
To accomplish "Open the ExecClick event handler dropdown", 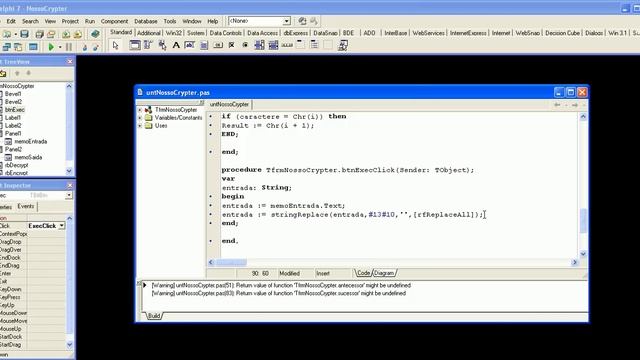I will [x=62, y=226].
